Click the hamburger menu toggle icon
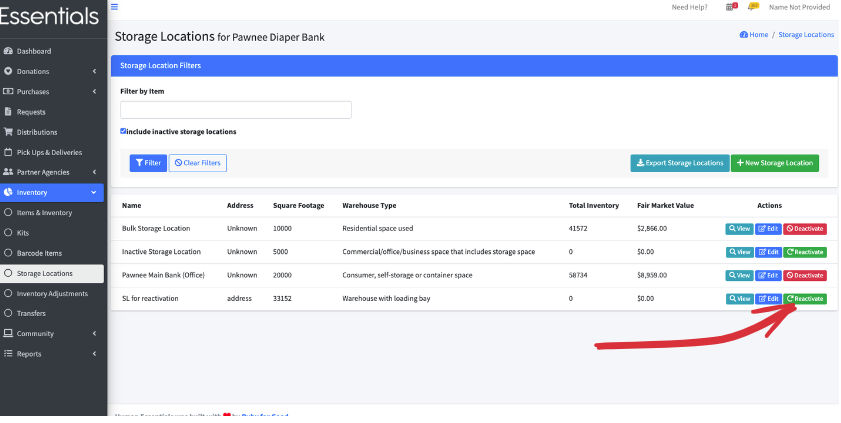841x423 pixels. (x=114, y=7)
